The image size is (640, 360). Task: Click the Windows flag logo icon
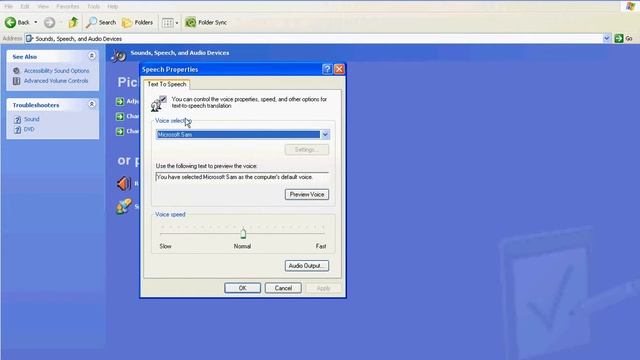(x=630, y=6)
